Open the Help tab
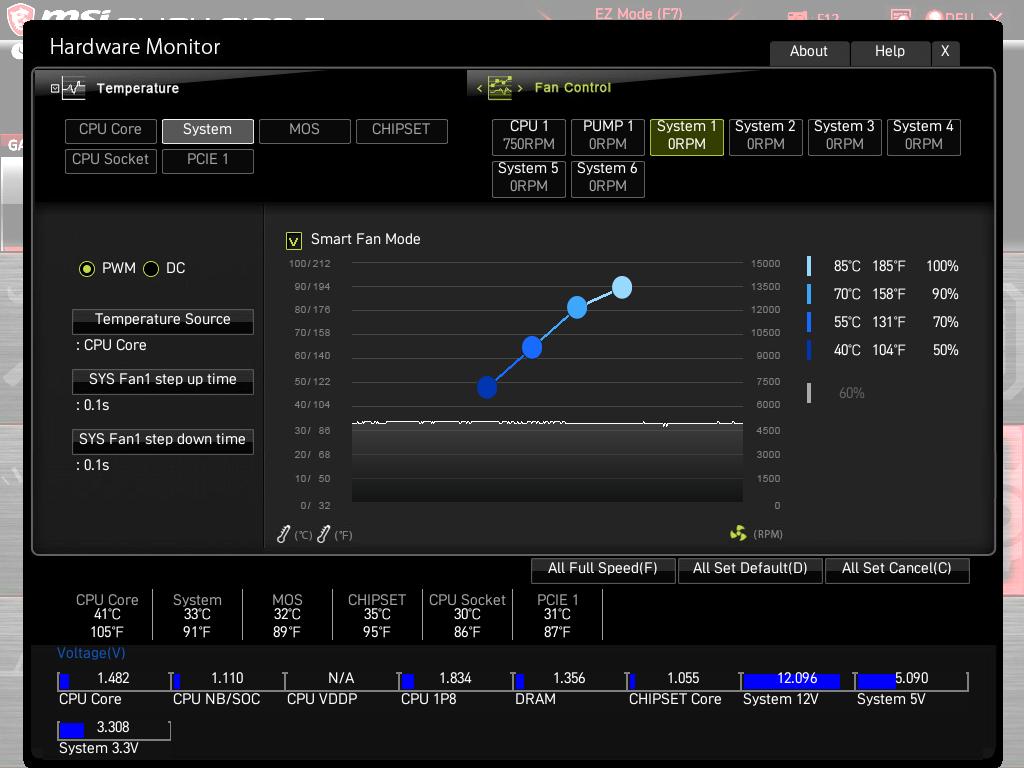The width and height of the screenshot is (1024, 768). tap(890, 52)
